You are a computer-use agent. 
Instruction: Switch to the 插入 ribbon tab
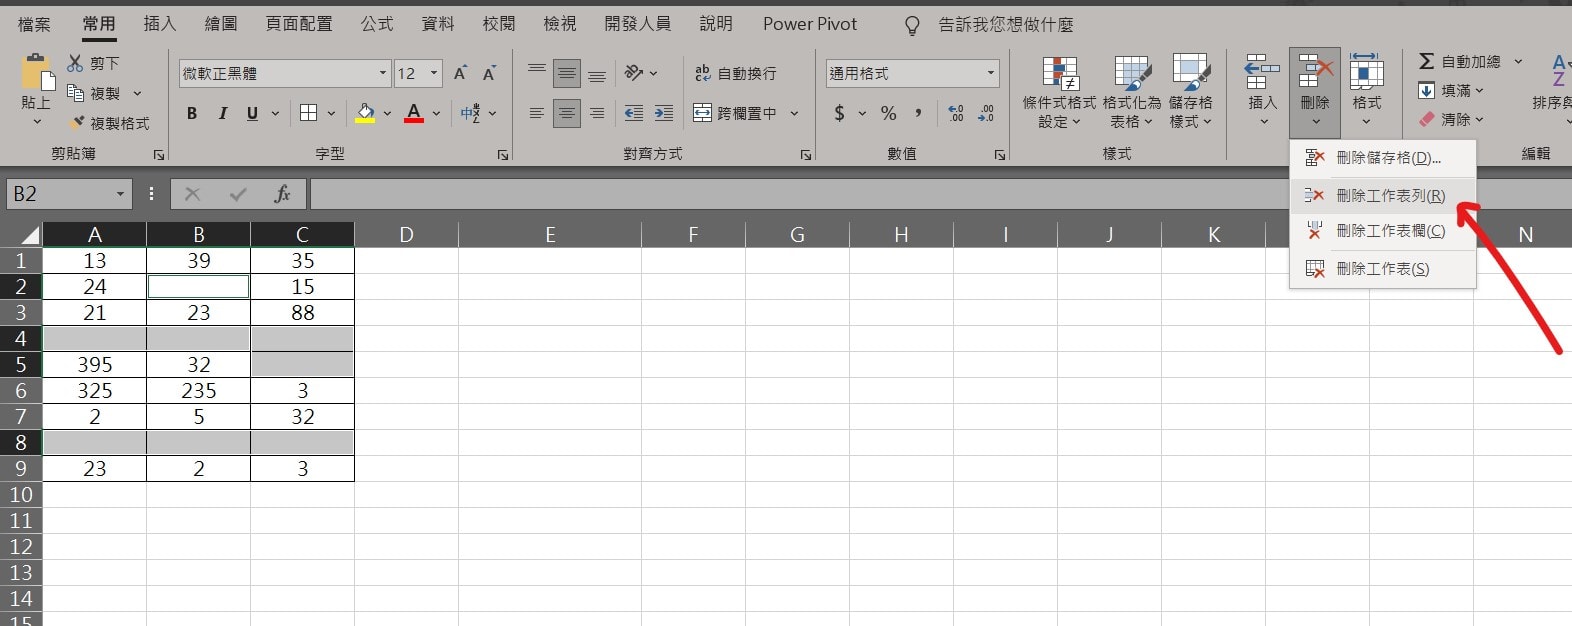[x=159, y=23]
